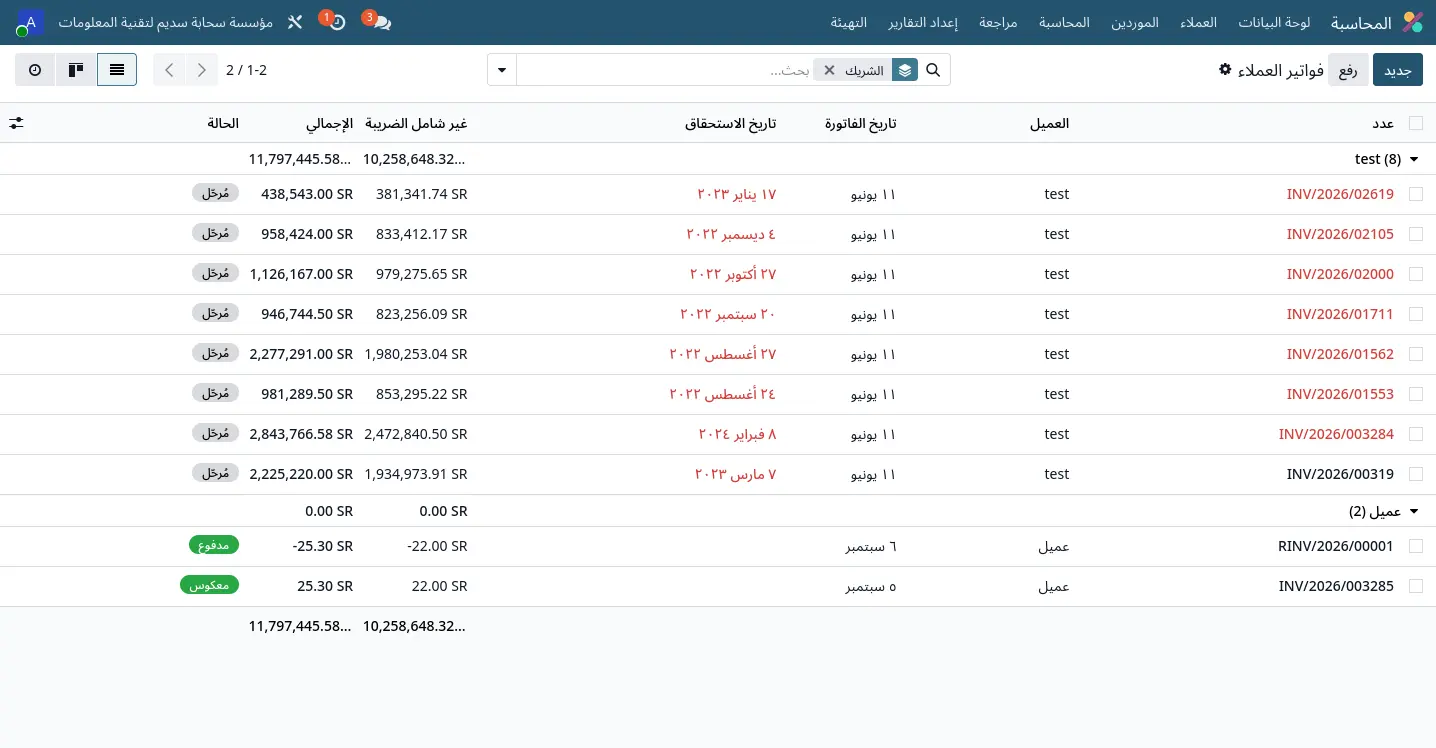1436x748 pixels.
Task: Switch to list view
Action: [x=117, y=70]
